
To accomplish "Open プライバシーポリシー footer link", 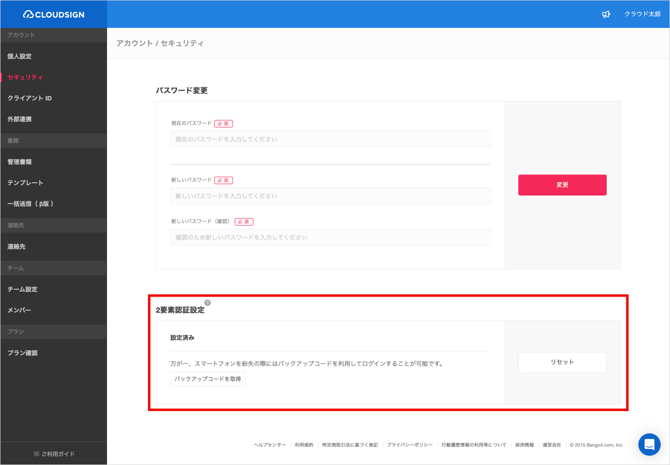I will (410, 445).
